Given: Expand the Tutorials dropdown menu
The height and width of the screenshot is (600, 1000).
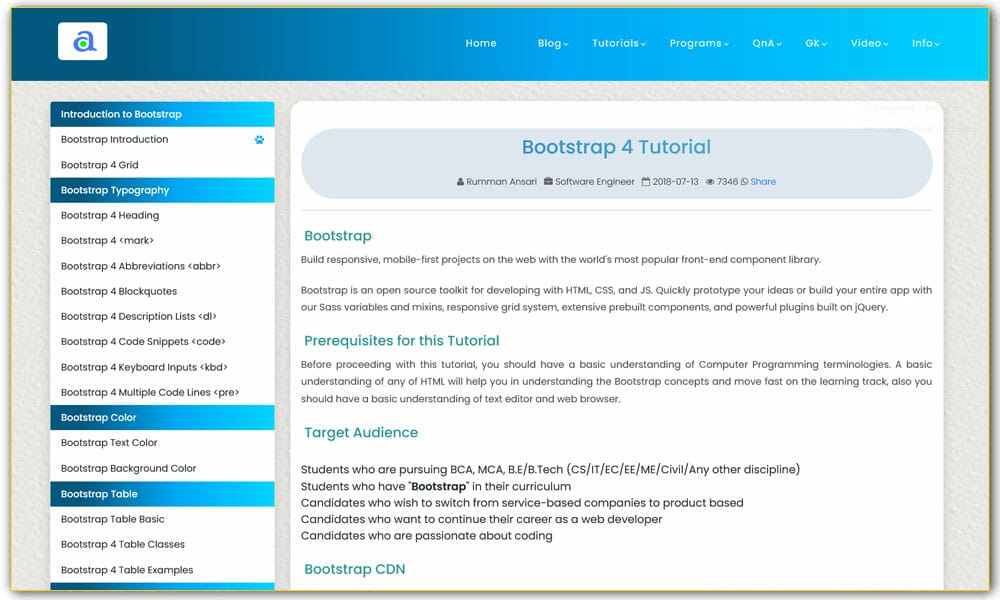Looking at the screenshot, I should coord(619,43).
